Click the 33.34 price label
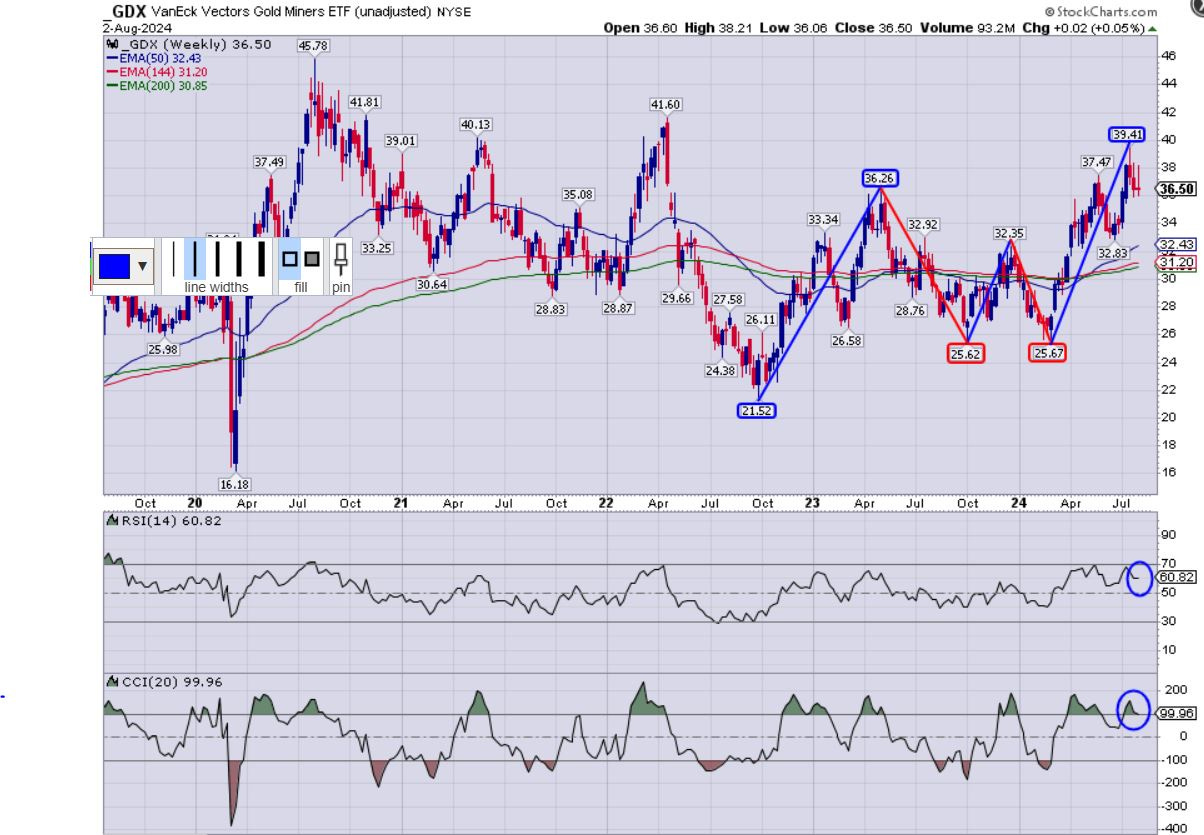Viewport: 1204px width, 835px height. [824, 219]
